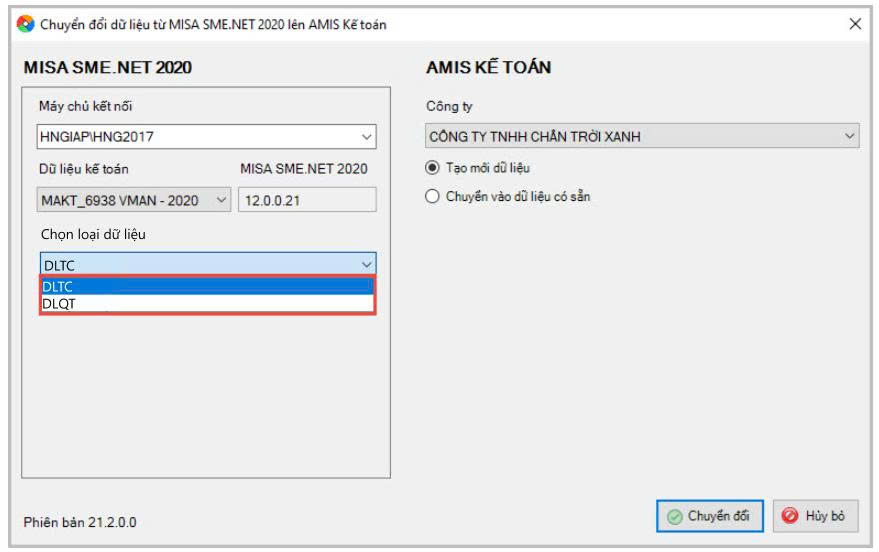
Task: Click the Dữ liệu kế toán label
Action: pyautogui.click(x=84, y=169)
